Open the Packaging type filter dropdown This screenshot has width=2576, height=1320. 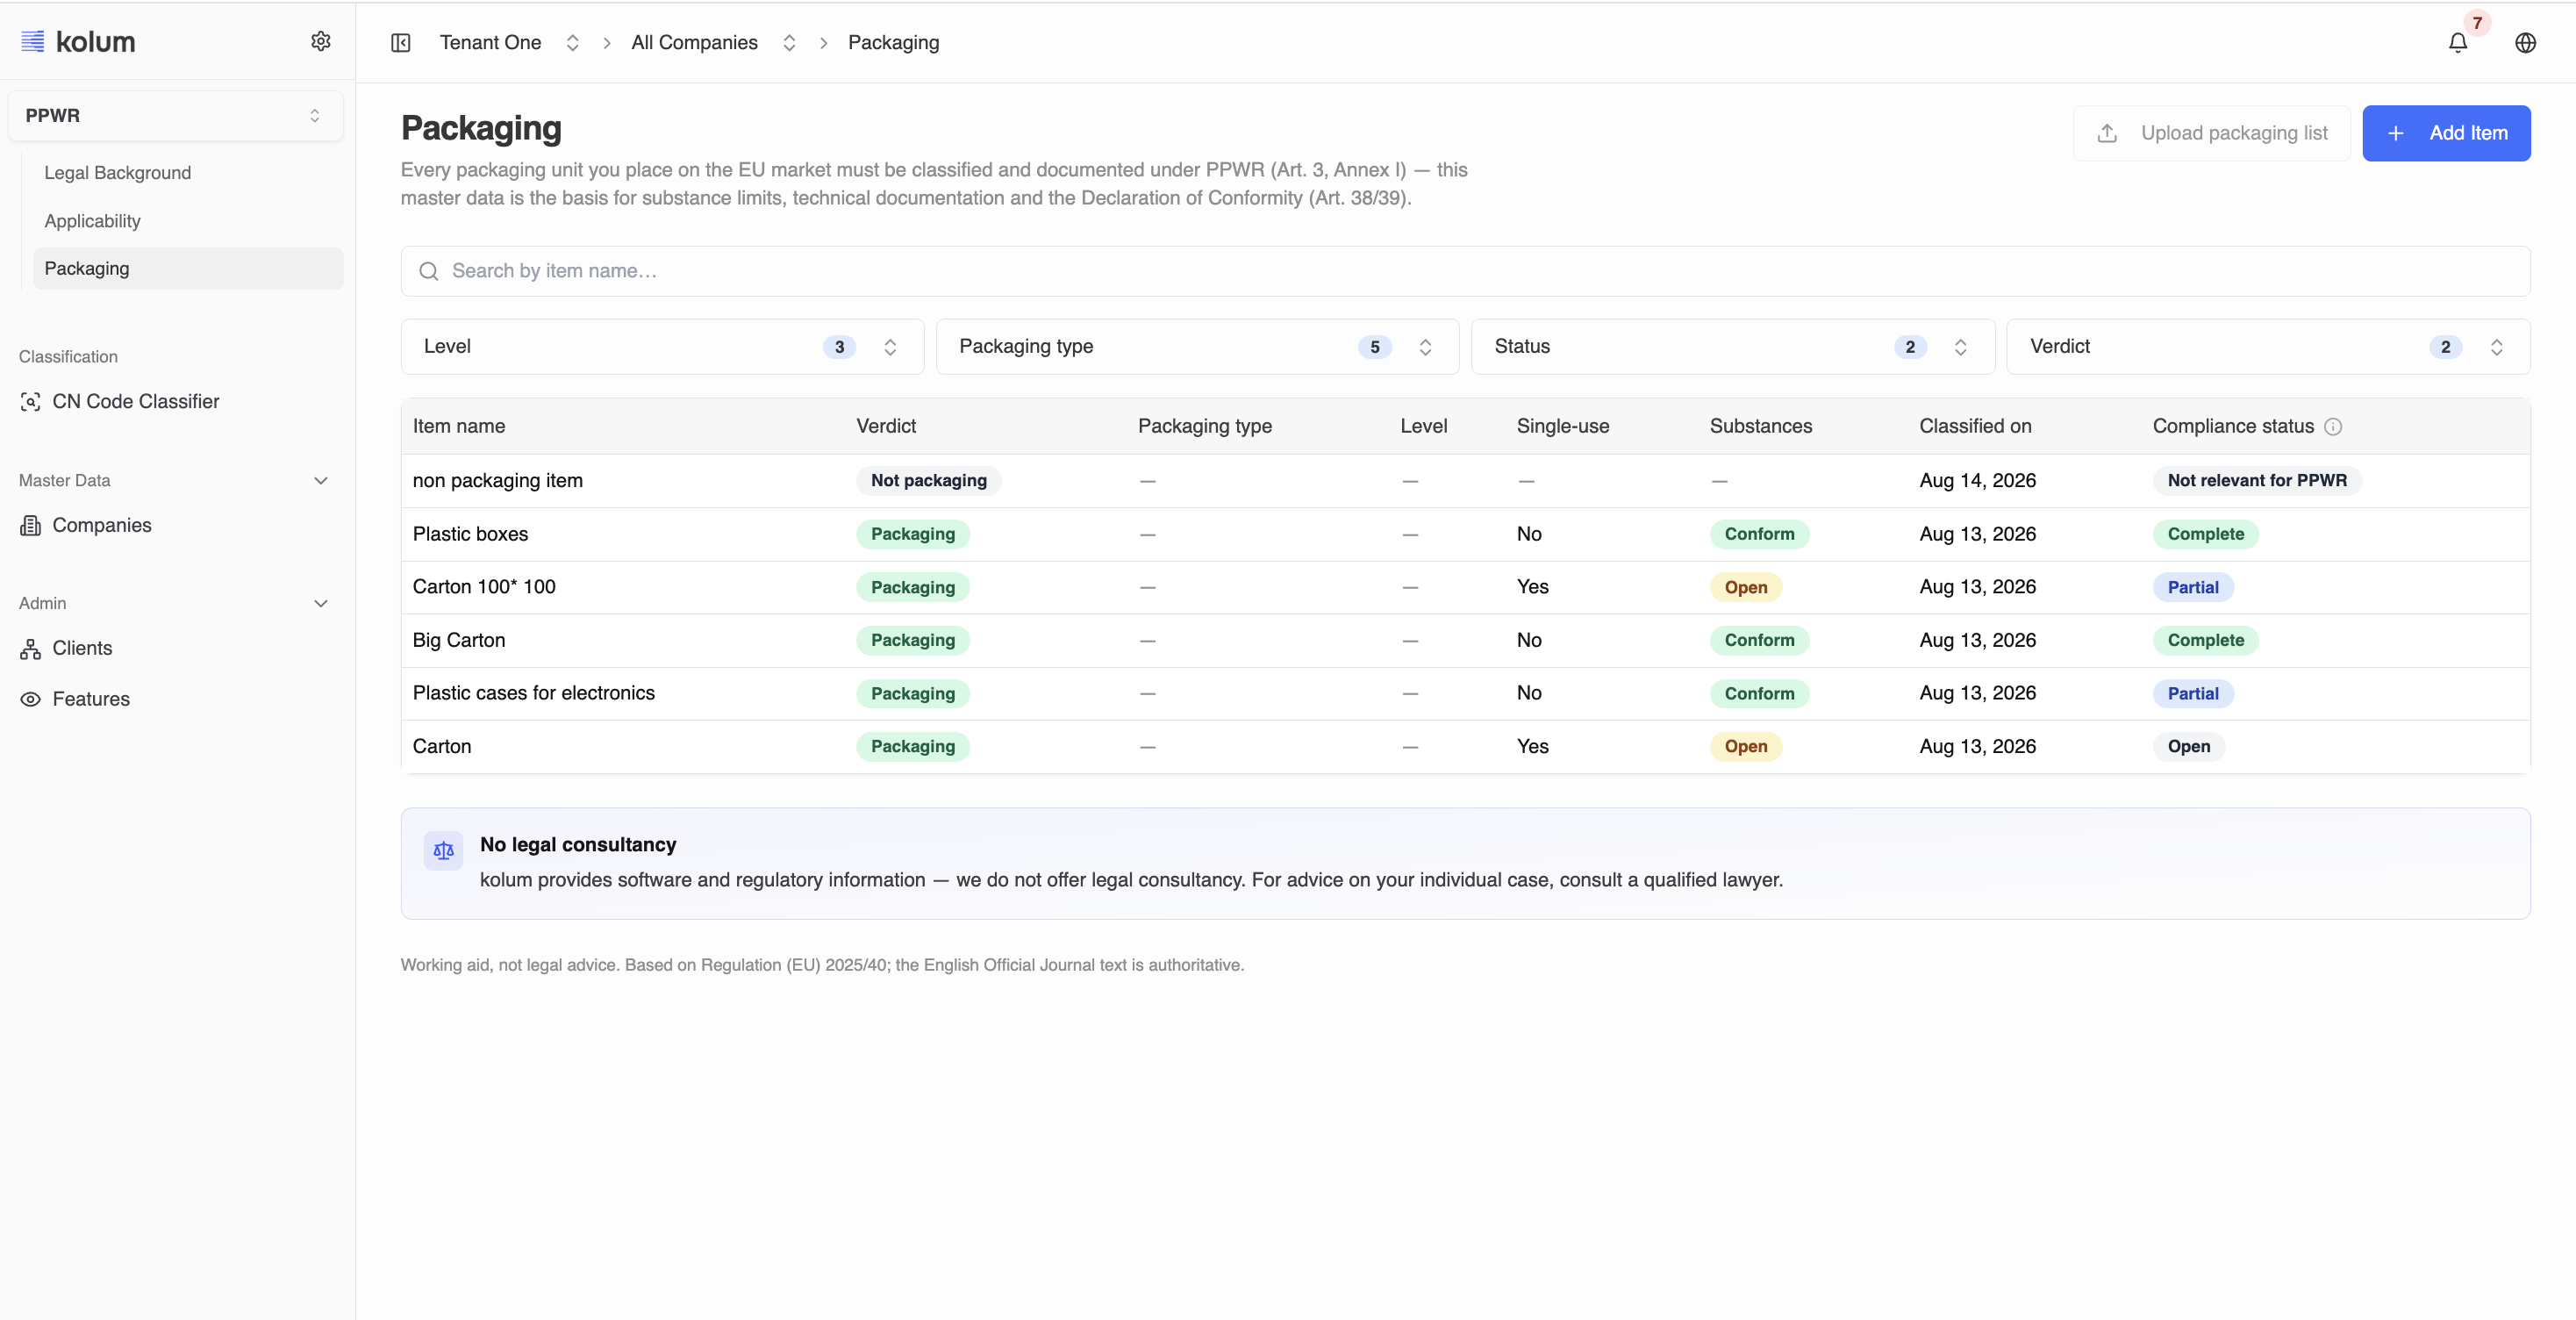[1197, 347]
